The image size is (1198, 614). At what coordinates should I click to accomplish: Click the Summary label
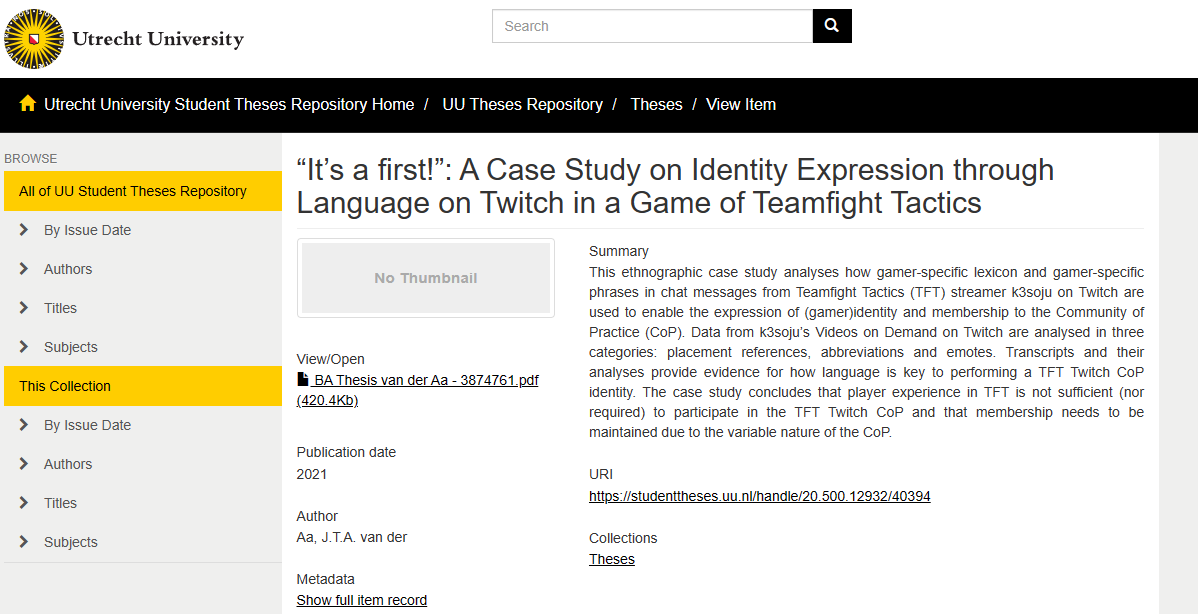pyautogui.click(x=619, y=251)
